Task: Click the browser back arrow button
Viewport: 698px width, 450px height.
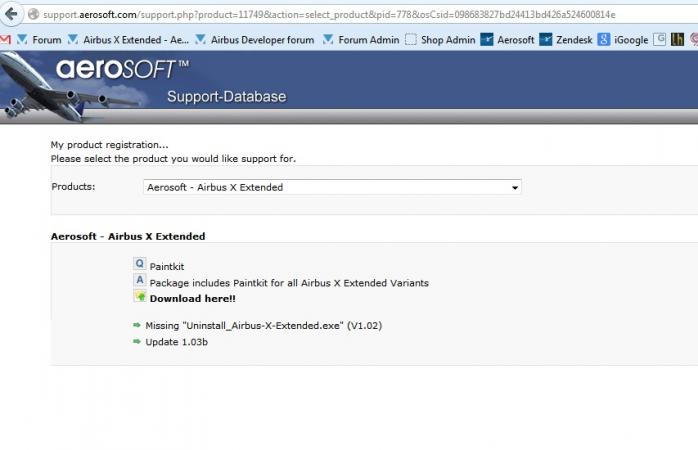Action: [x=11, y=14]
